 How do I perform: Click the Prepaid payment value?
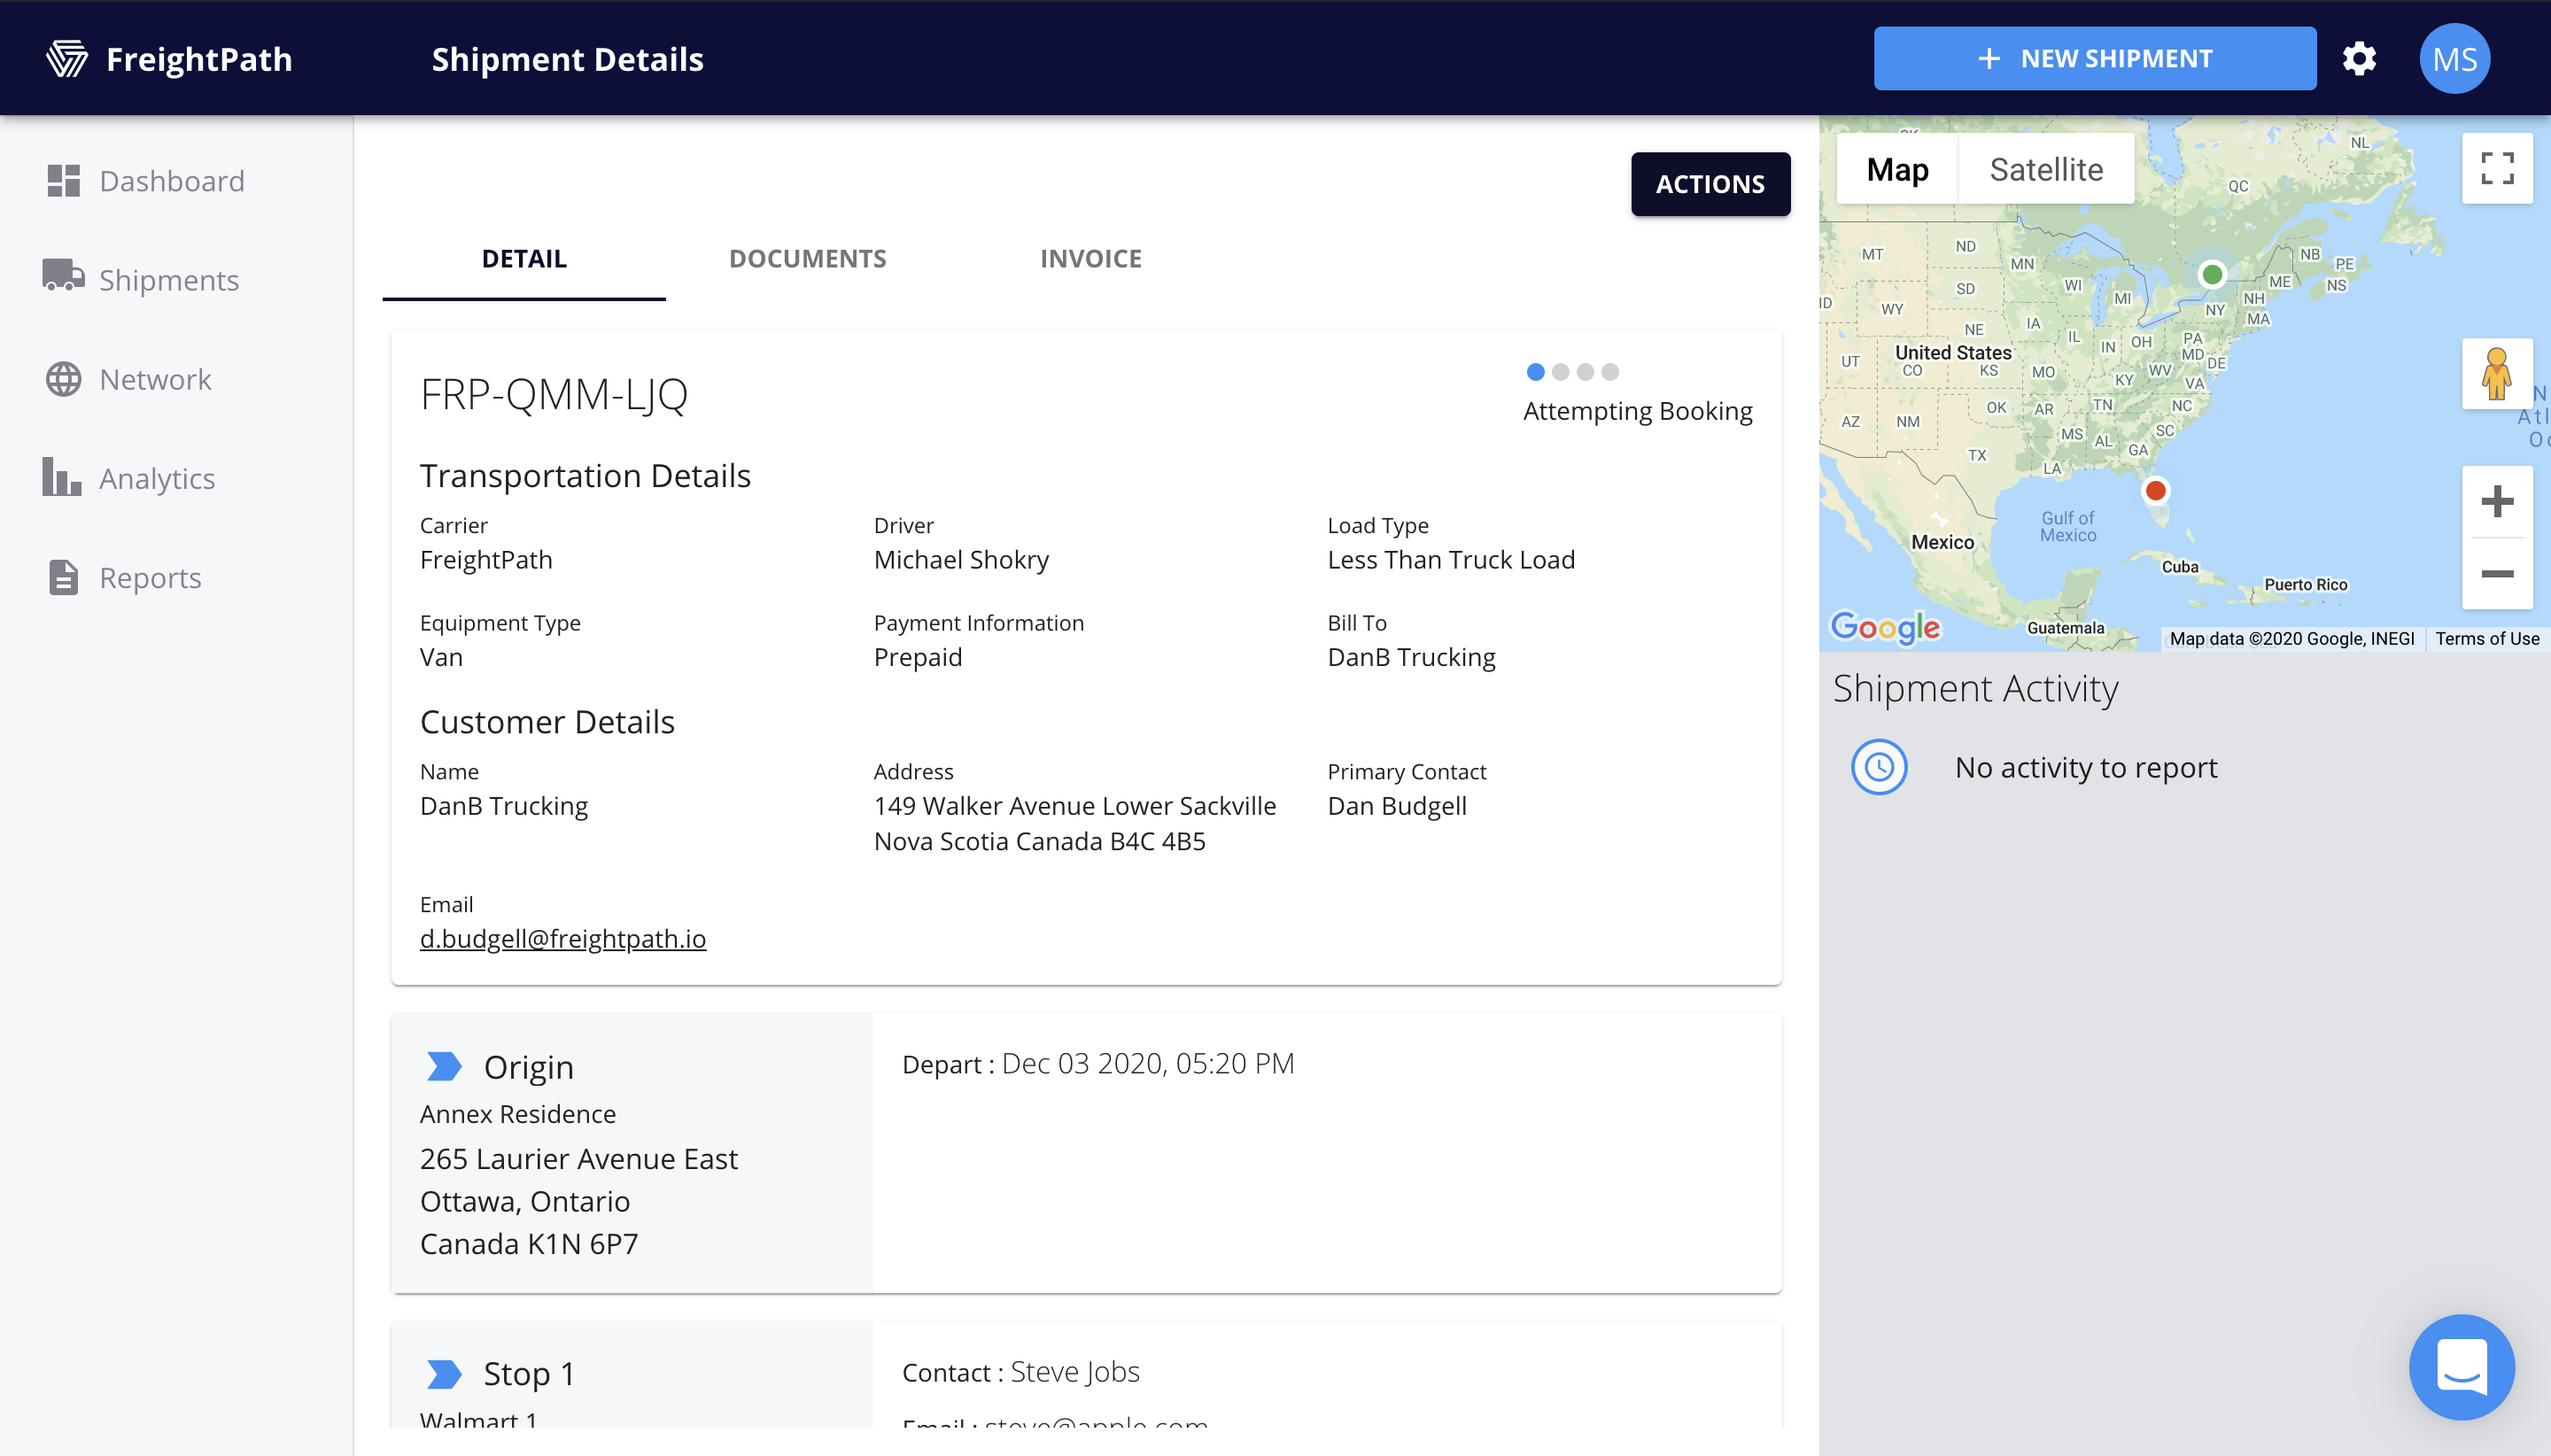917,657
